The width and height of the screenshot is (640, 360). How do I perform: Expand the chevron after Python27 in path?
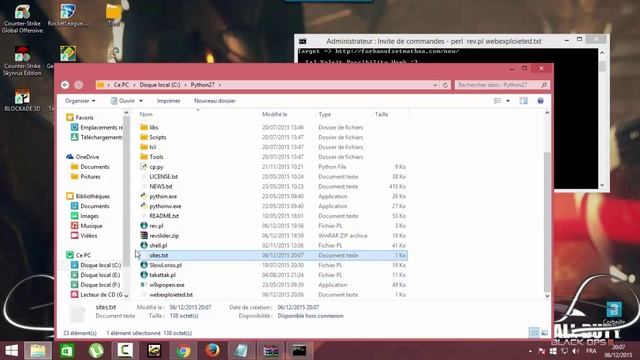220,85
